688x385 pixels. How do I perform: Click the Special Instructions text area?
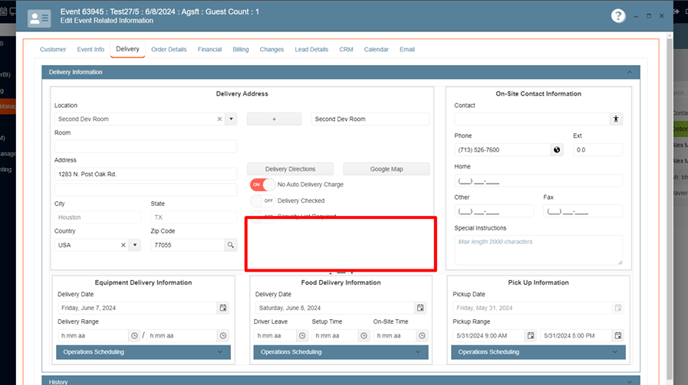pos(538,250)
